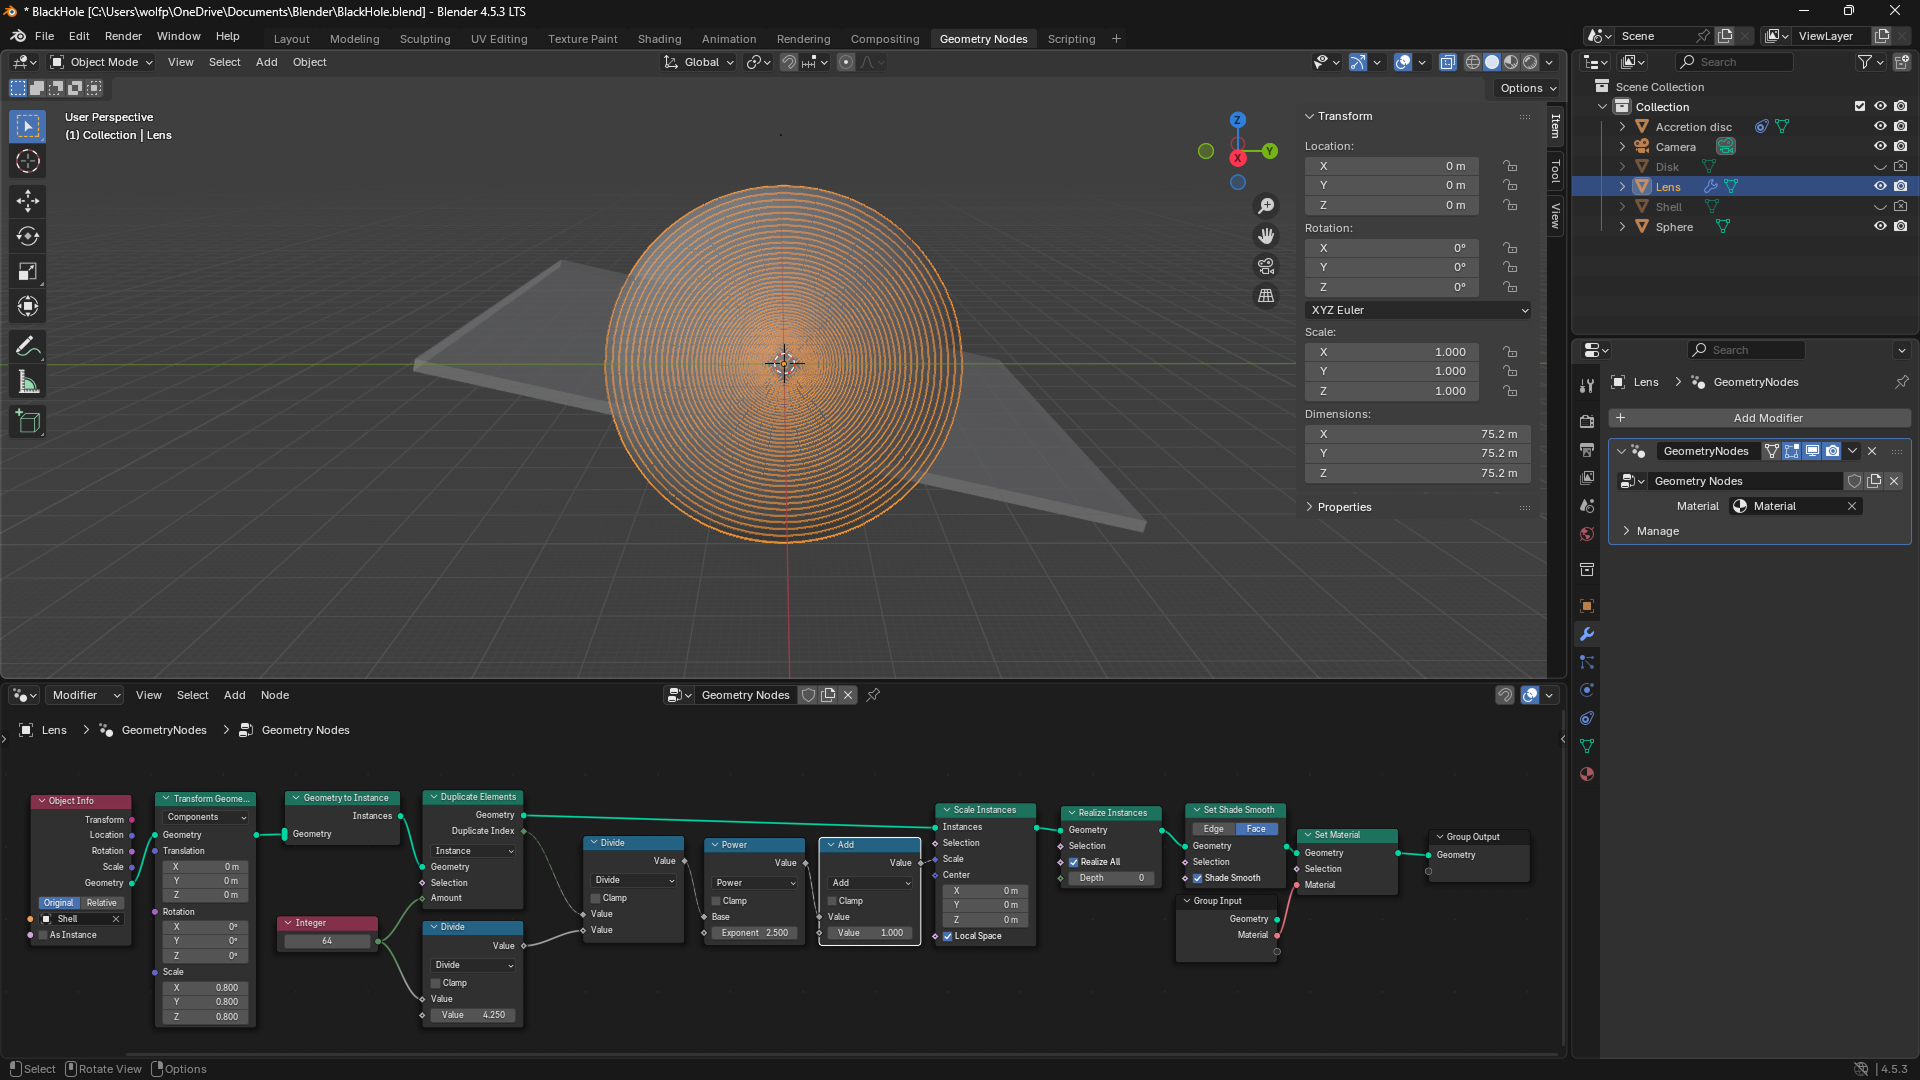Uncheck Realize All in Realize Instances node
1920x1080 pixels.
click(1074, 862)
